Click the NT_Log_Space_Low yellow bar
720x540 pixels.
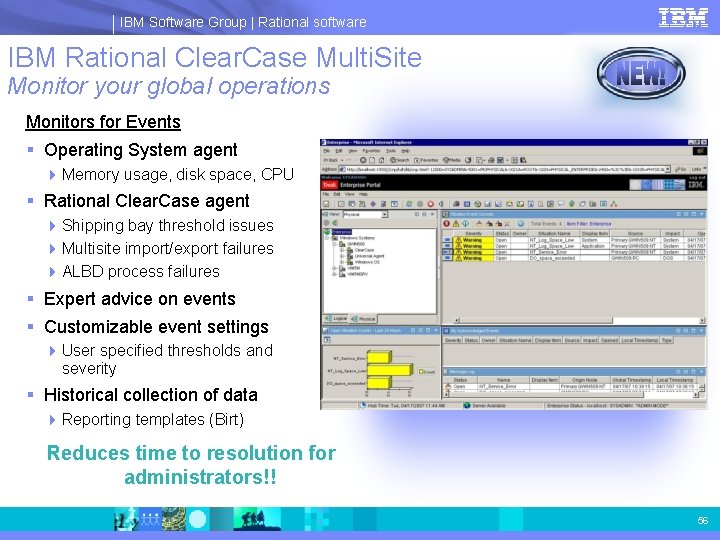coord(390,369)
